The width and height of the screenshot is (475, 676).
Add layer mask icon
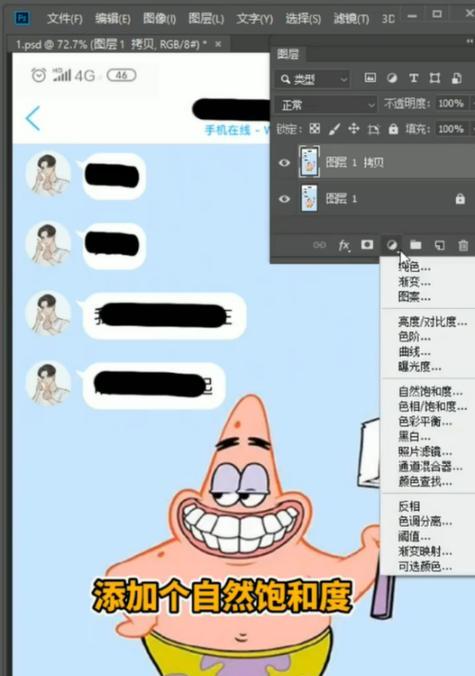pyautogui.click(x=367, y=244)
